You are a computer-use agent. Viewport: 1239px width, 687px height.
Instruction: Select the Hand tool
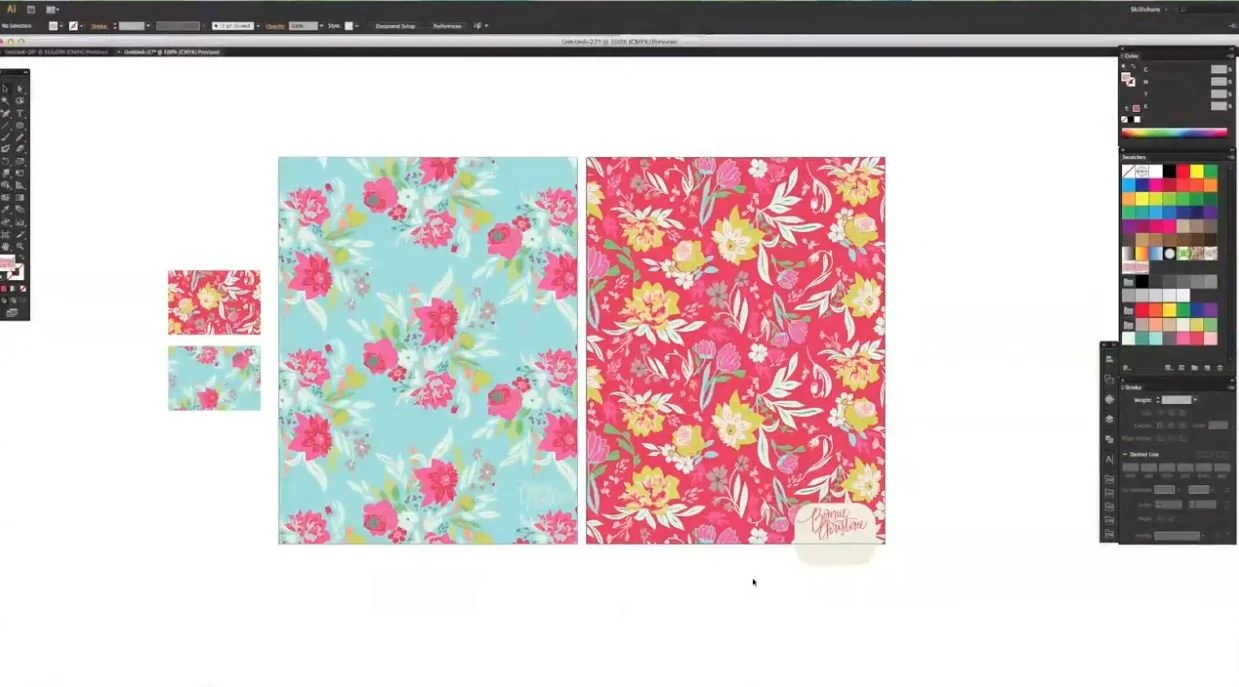click(x=5, y=246)
